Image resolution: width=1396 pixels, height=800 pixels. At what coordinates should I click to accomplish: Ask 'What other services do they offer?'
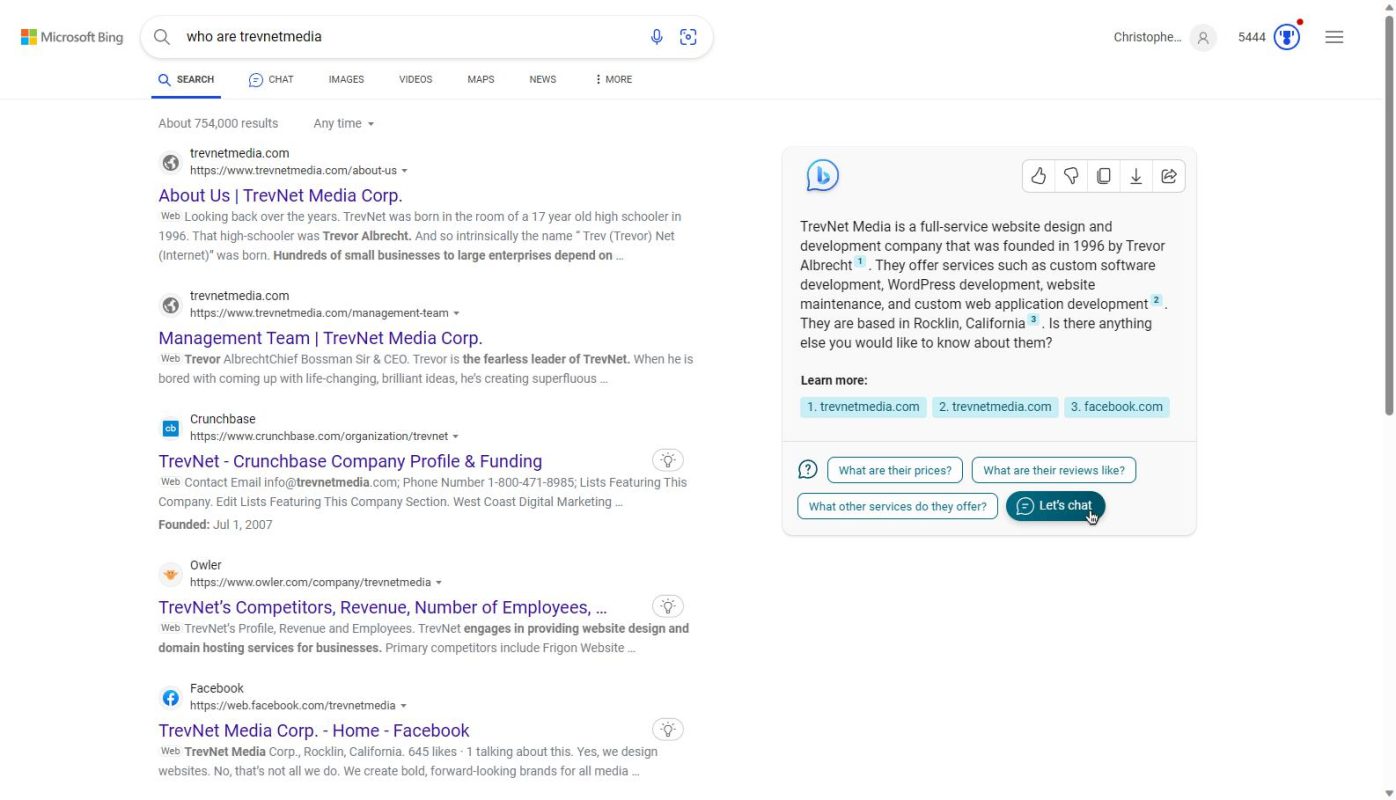click(x=897, y=506)
